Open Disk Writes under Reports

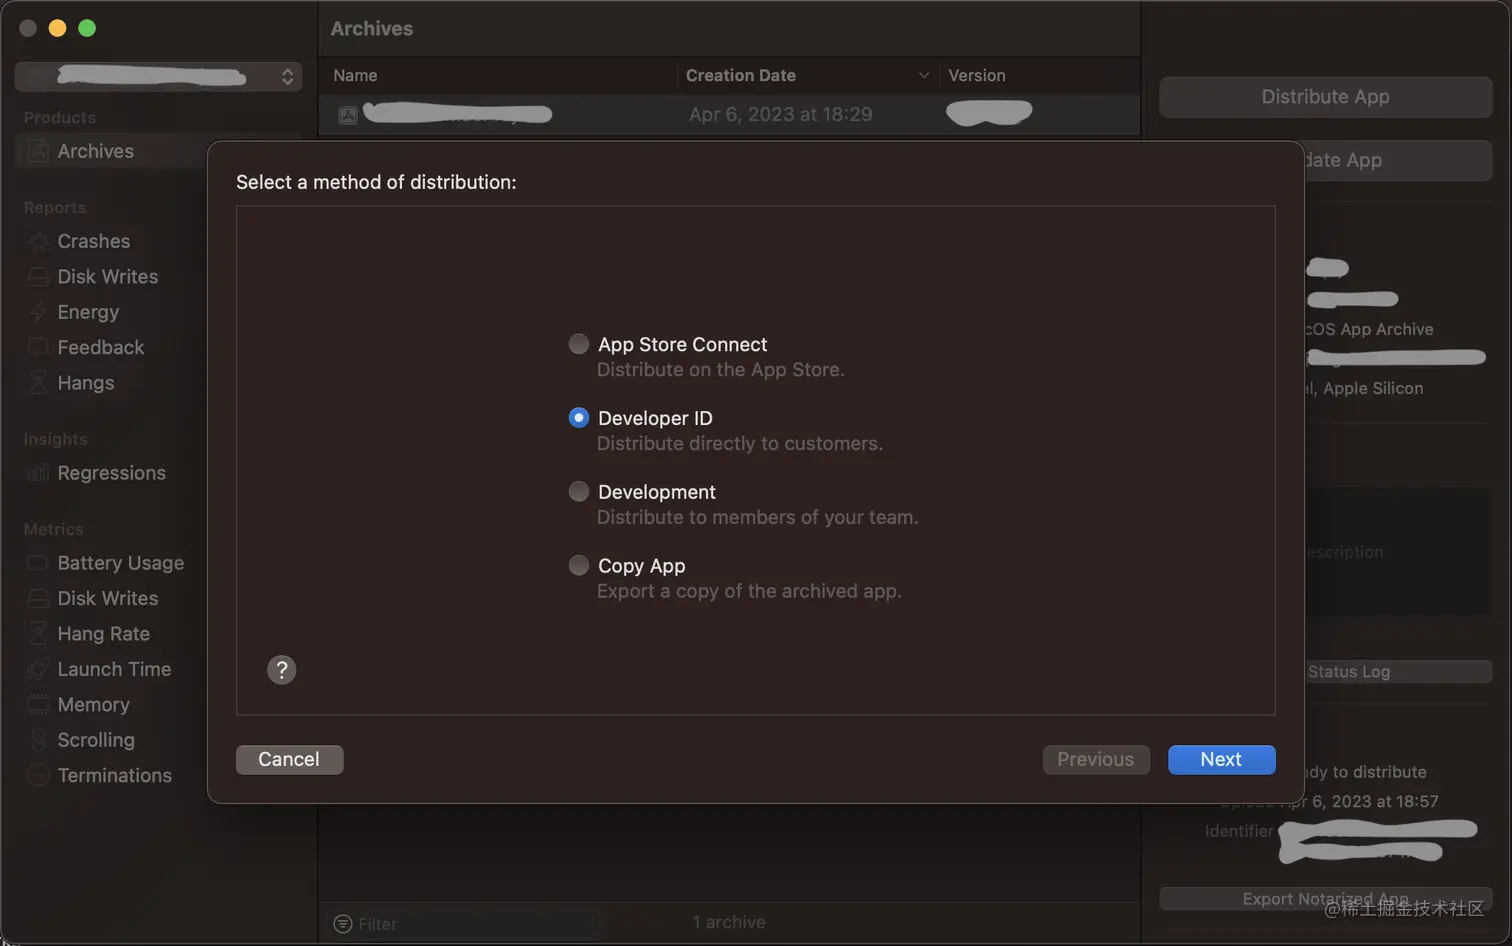coord(108,277)
